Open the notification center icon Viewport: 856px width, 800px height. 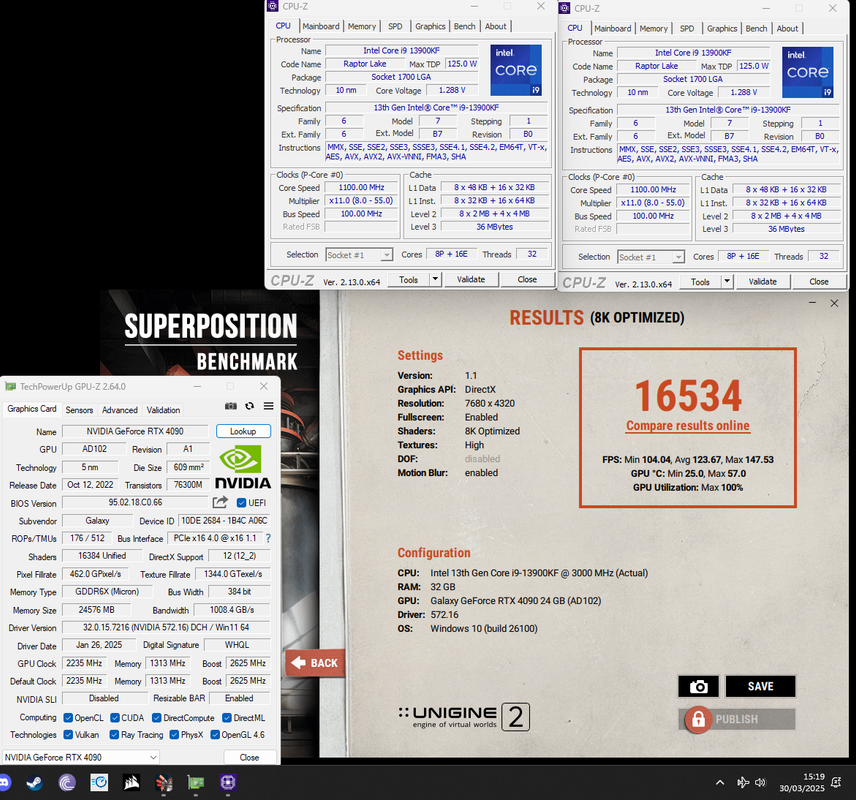point(836,783)
